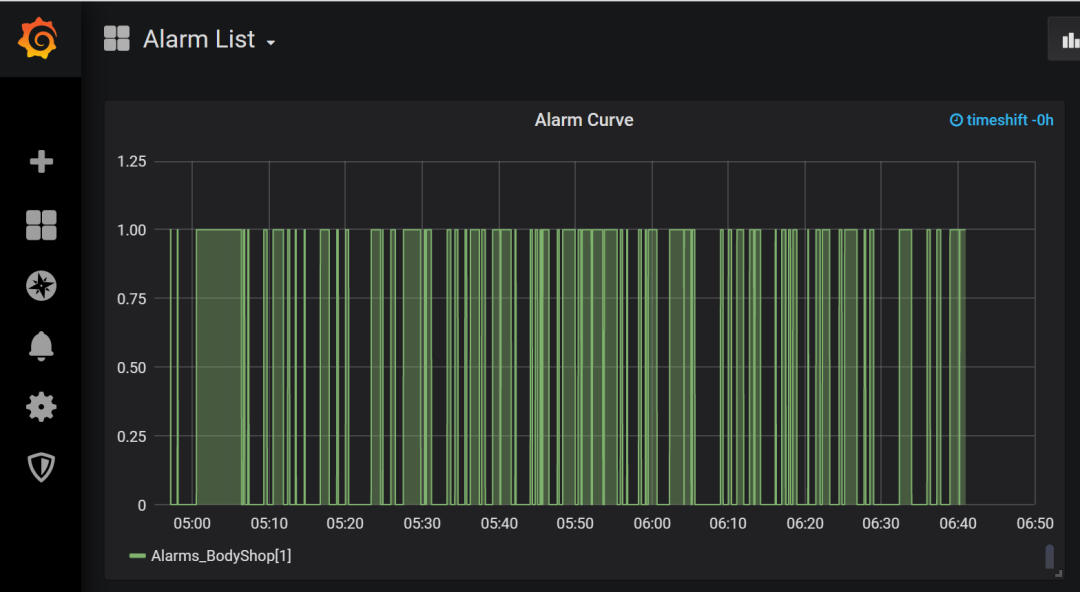Click the Grafana logo home icon
This screenshot has width=1080, height=592.
(40, 39)
